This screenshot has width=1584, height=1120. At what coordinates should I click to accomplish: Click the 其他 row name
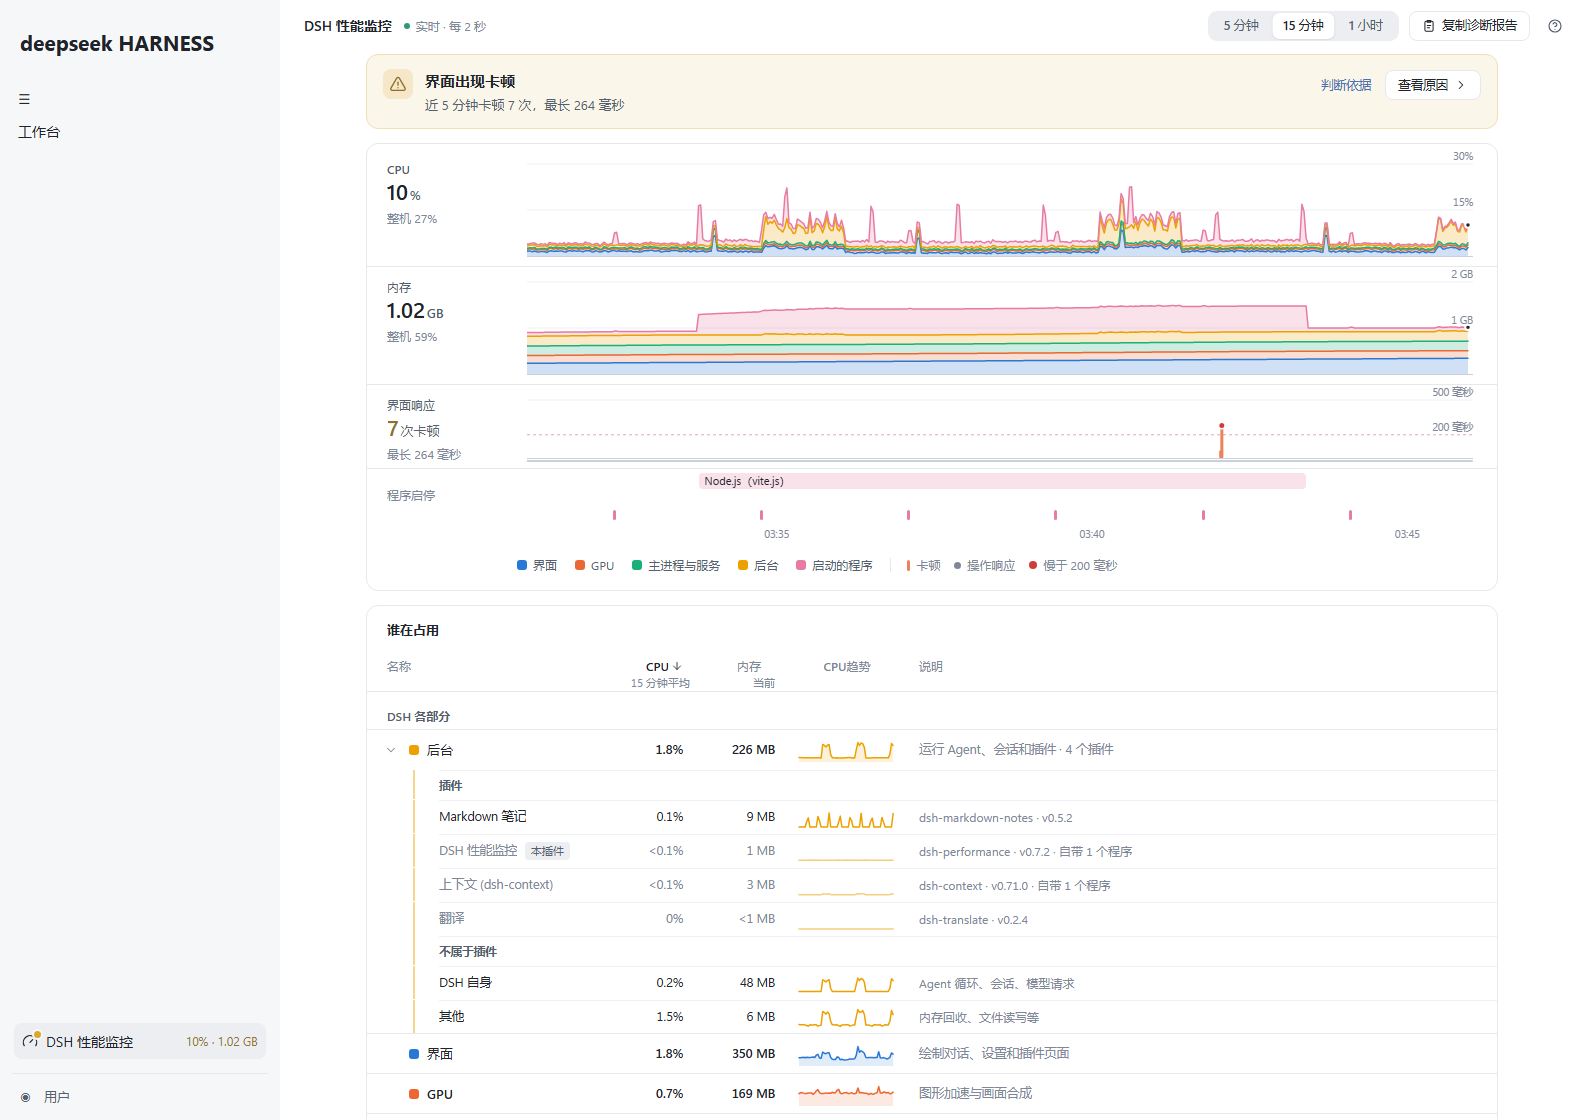coord(452,1016)
